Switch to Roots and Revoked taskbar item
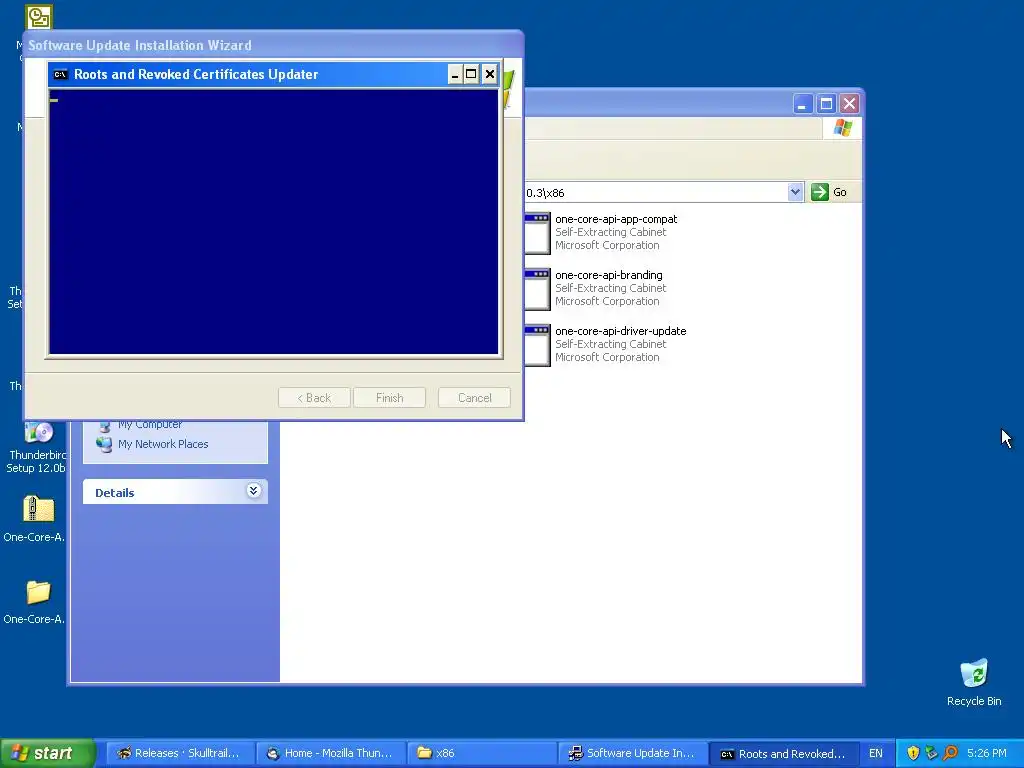 point(783,753)
